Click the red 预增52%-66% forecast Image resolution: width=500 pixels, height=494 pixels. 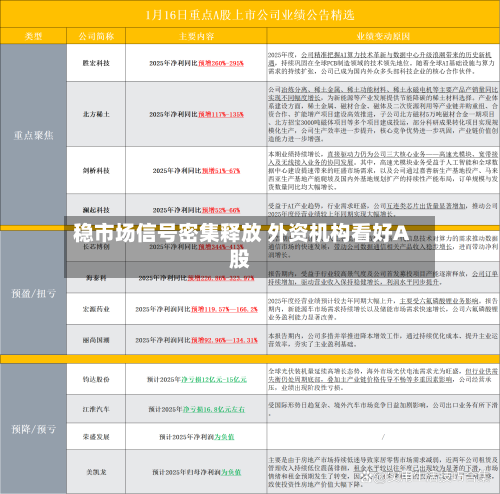click(221, 210)
